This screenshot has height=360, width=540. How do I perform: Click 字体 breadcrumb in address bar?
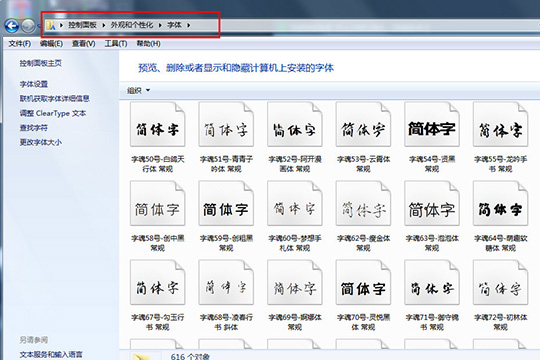174,25
